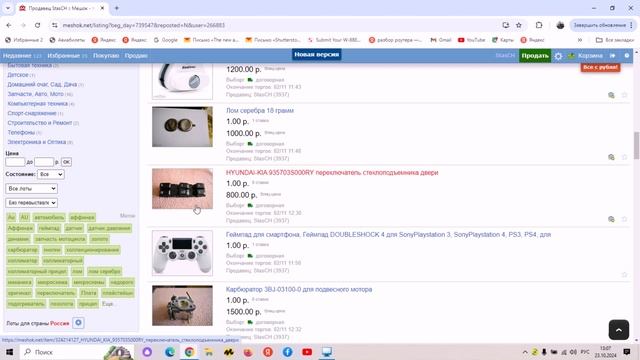Click the browser address bar

pyautogui.click(x=278, y=25)
